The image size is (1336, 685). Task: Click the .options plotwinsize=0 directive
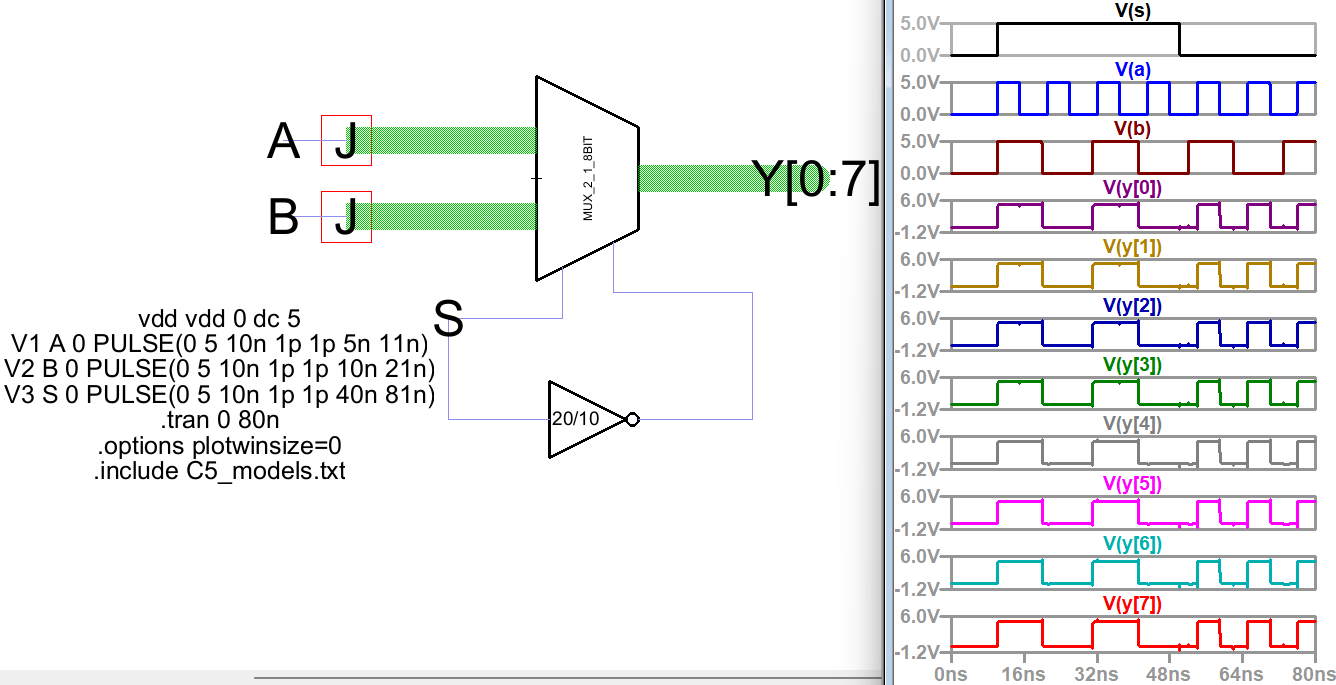219,445
